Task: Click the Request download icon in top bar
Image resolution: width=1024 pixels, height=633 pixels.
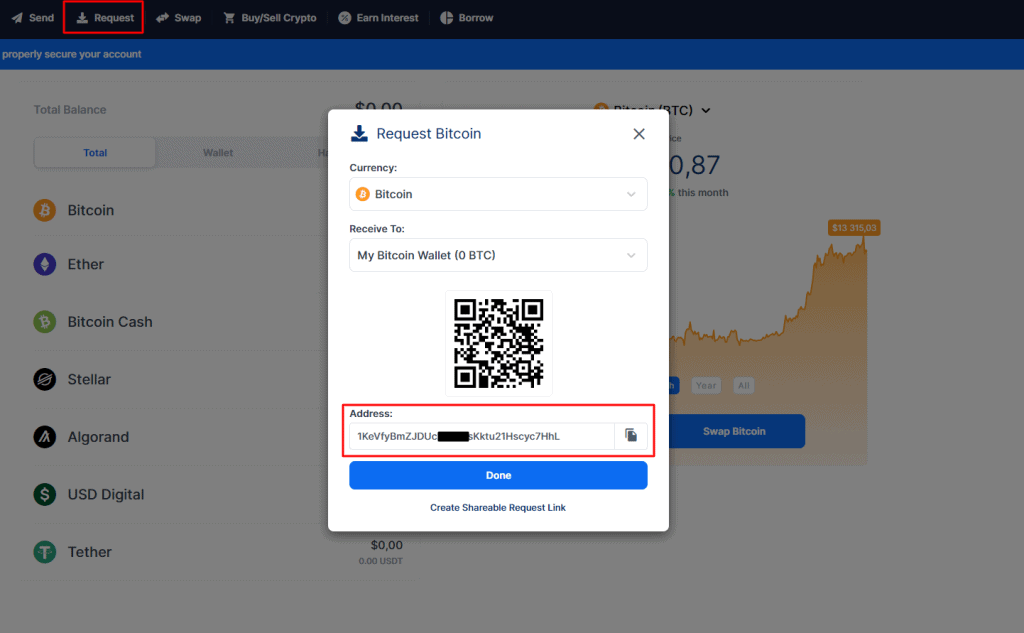Action: pos(82,18)
